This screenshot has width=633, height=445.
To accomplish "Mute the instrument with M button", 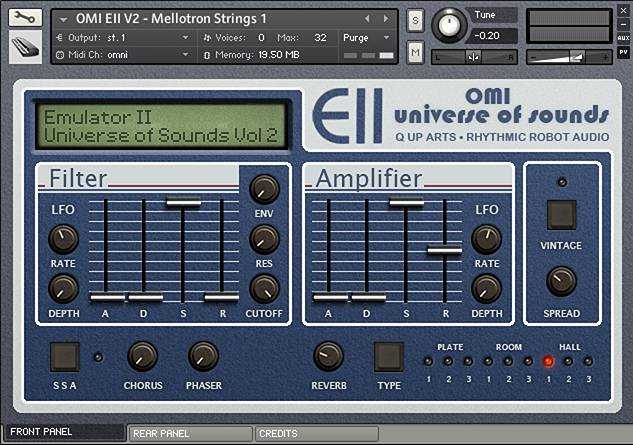I will (x=415, y=50).
